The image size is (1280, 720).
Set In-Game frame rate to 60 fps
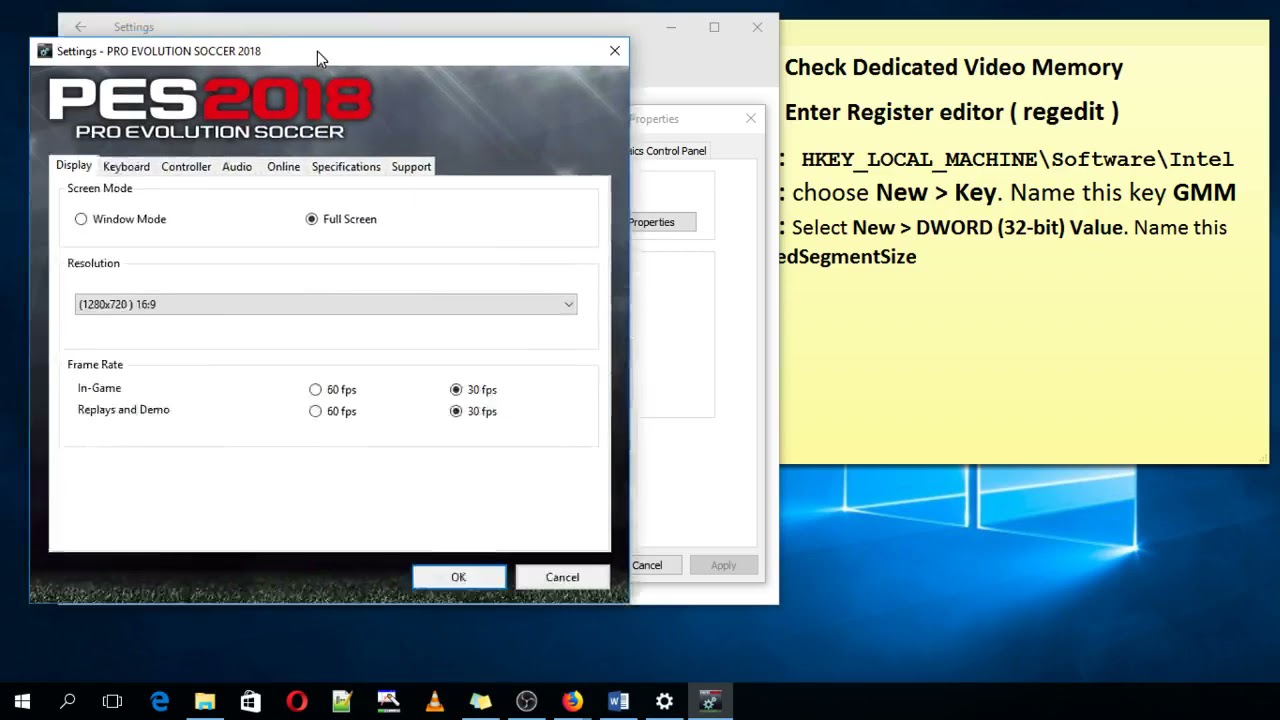(316, 390)
